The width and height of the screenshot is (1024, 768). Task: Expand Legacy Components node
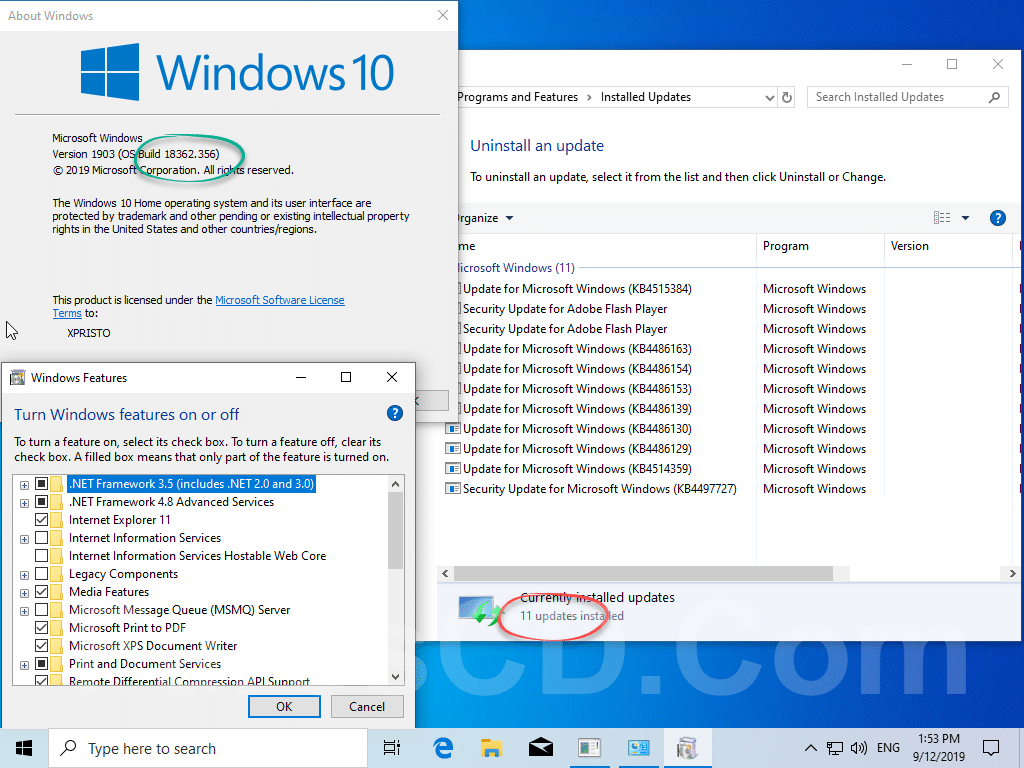[24, 575]
